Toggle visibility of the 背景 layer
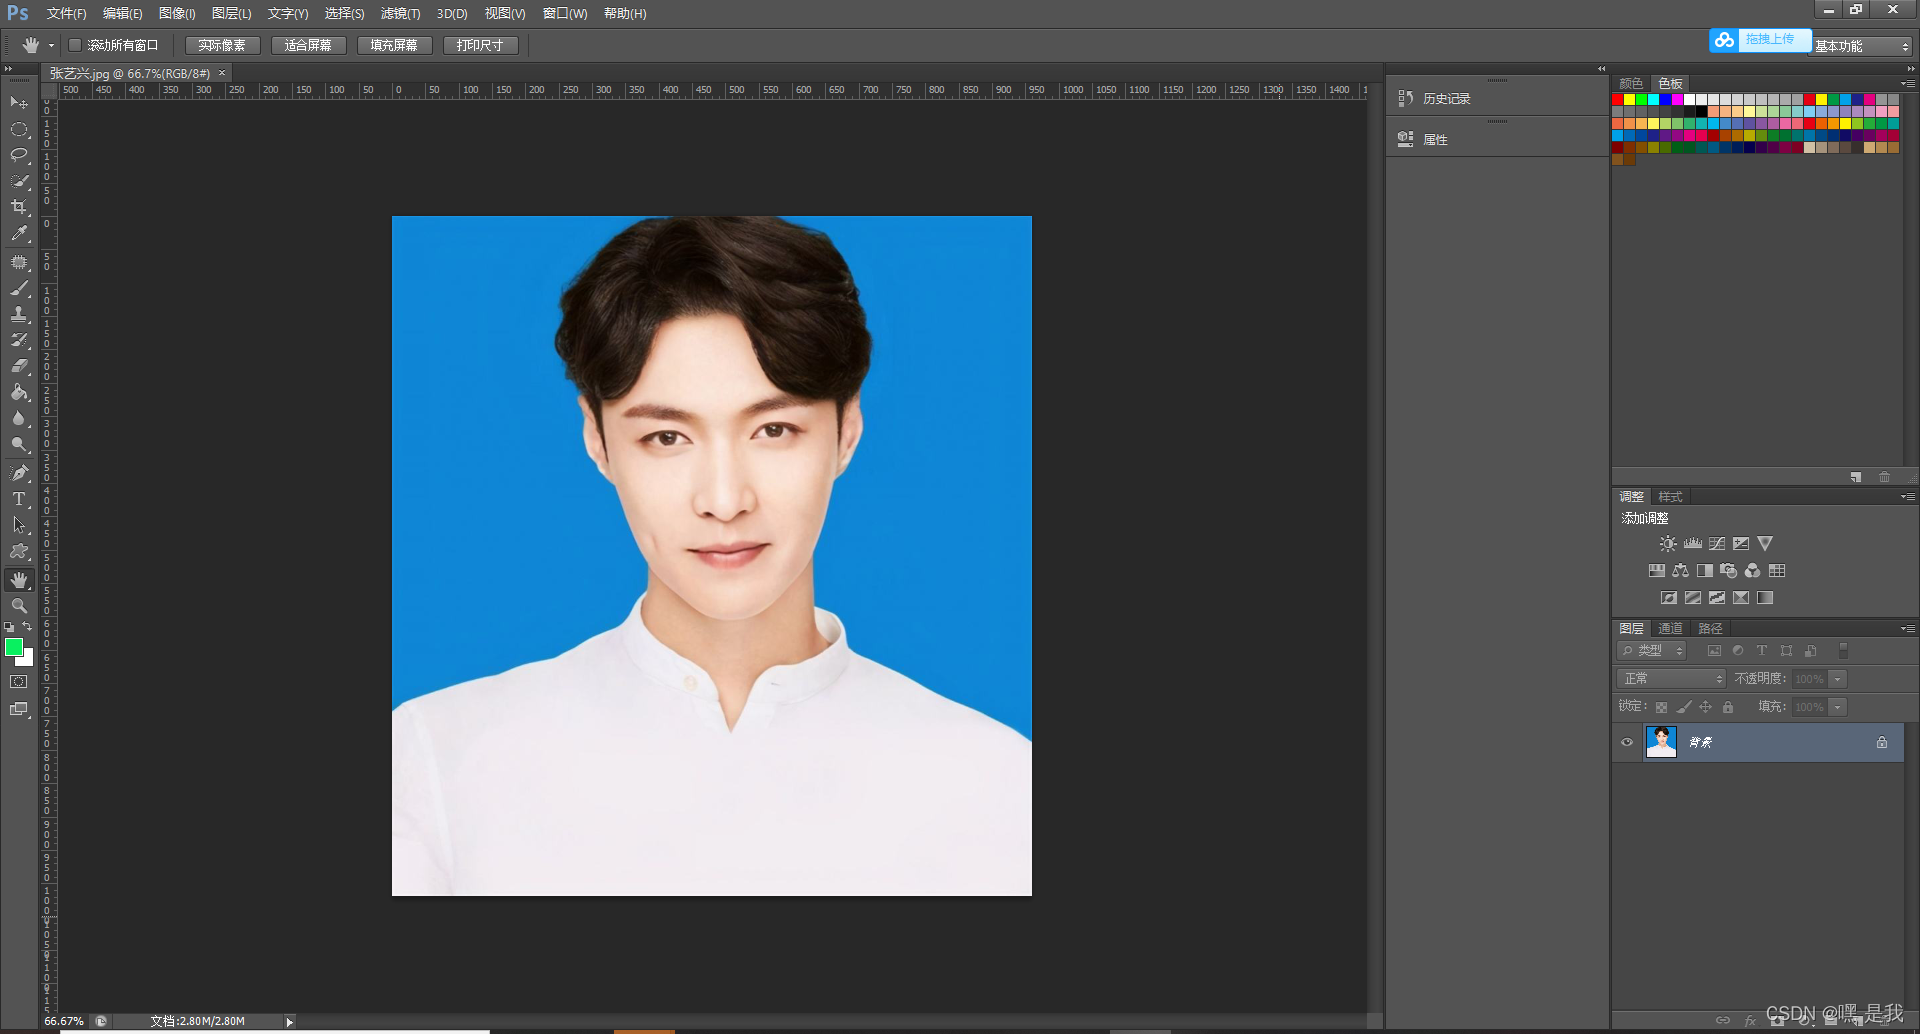Screen dimensions: 1920x1034 (1626, 741)
